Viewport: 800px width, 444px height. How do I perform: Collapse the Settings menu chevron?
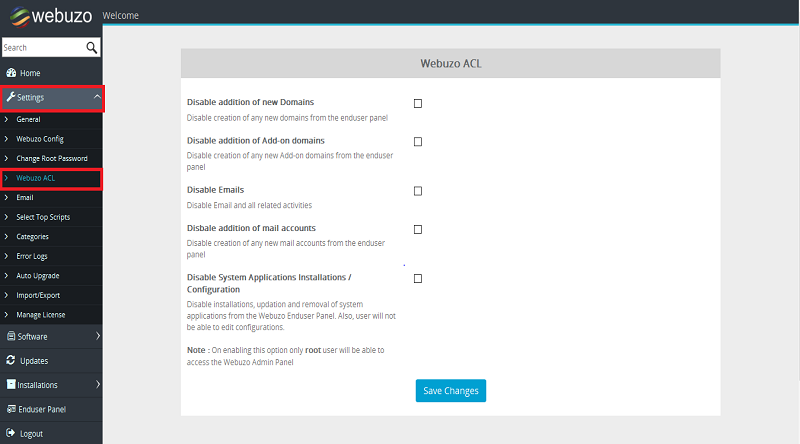[x=96, y=97]
